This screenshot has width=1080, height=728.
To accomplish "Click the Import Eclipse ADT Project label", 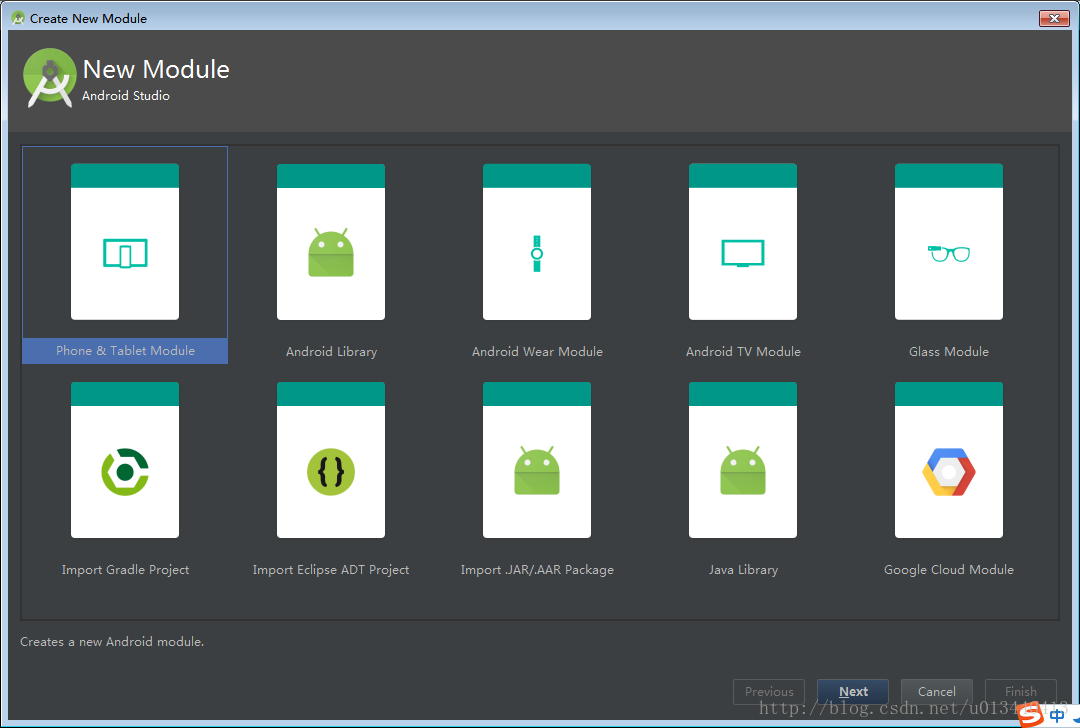I will (x=331, y=570).
